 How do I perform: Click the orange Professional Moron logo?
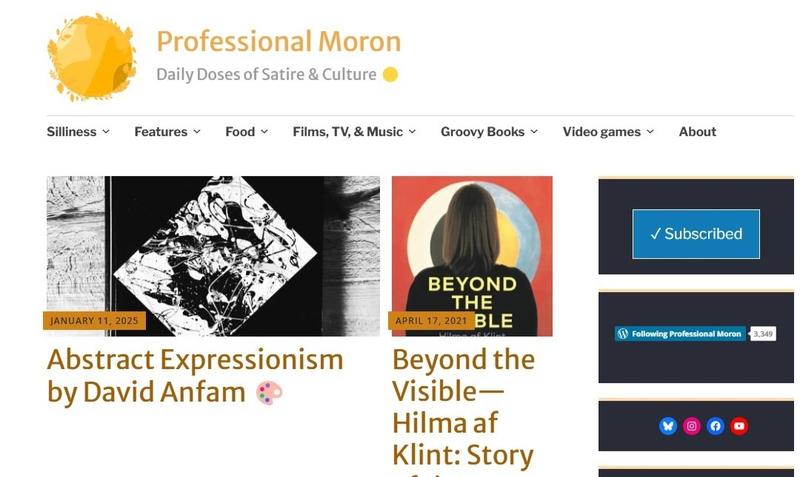pos(92,58)
